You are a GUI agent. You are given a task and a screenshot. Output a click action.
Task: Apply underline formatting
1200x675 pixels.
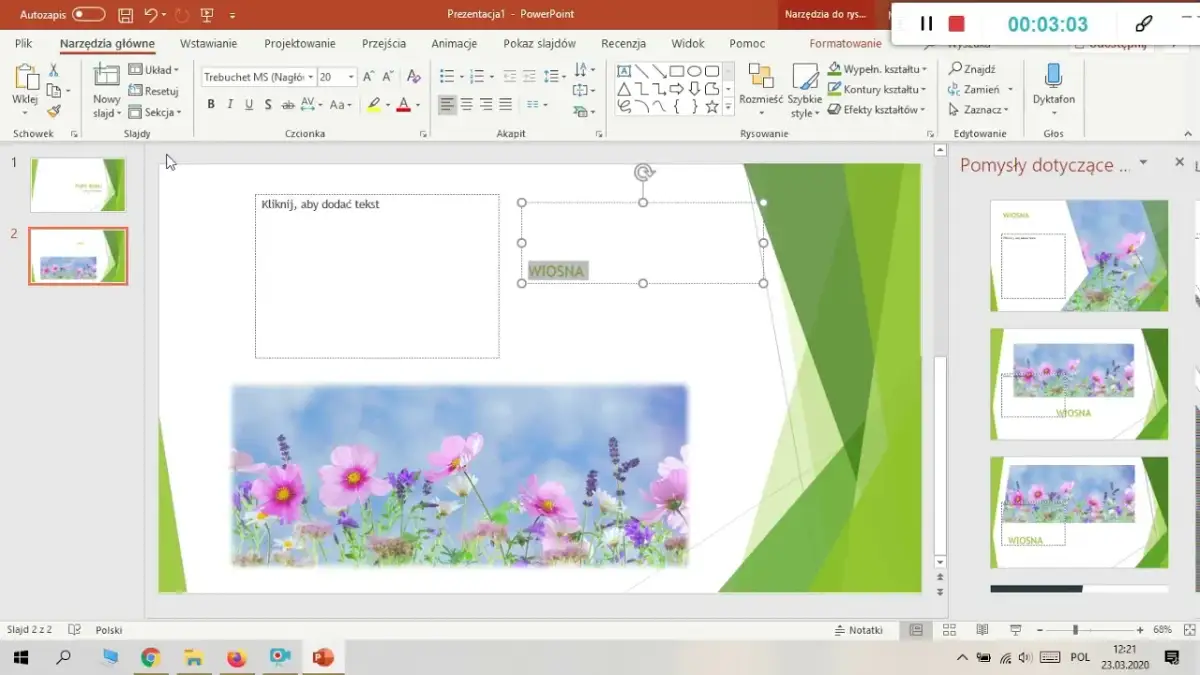pos(248,103)
